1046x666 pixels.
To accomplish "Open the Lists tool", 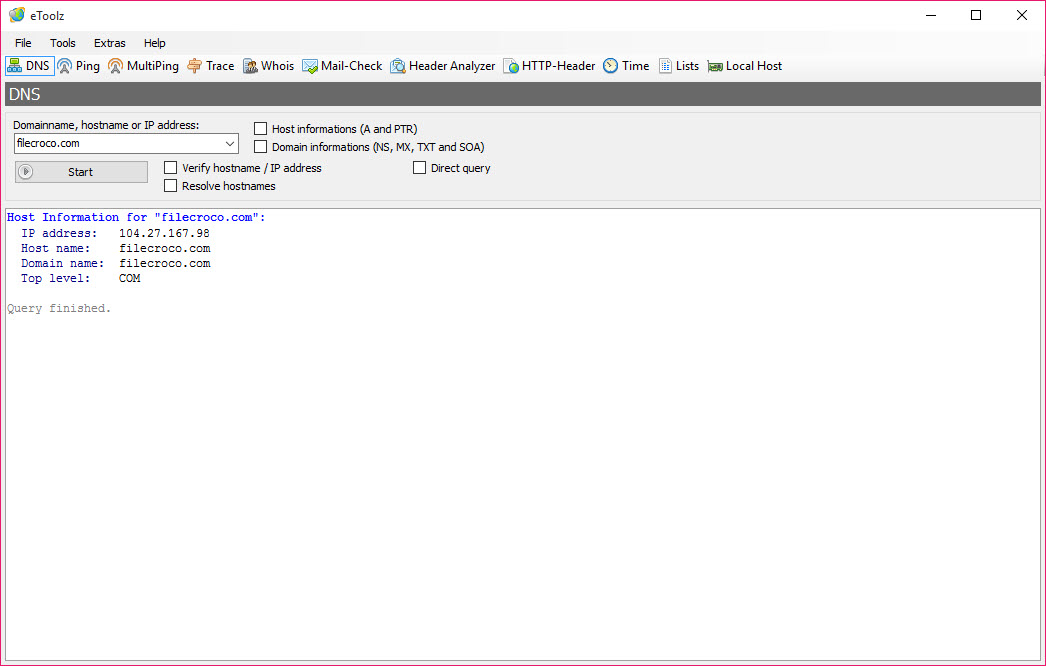I will coord(678,66).
